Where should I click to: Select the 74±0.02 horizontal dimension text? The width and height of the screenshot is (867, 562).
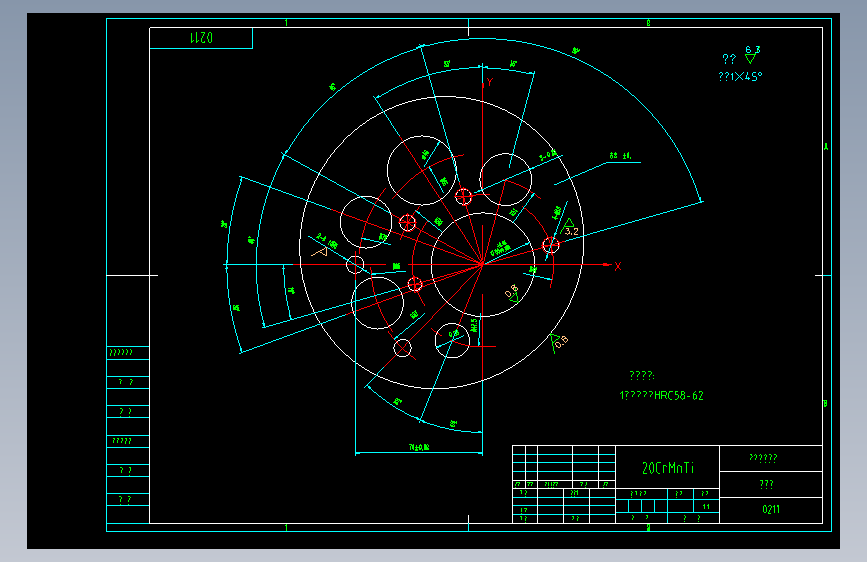point(419,447)
